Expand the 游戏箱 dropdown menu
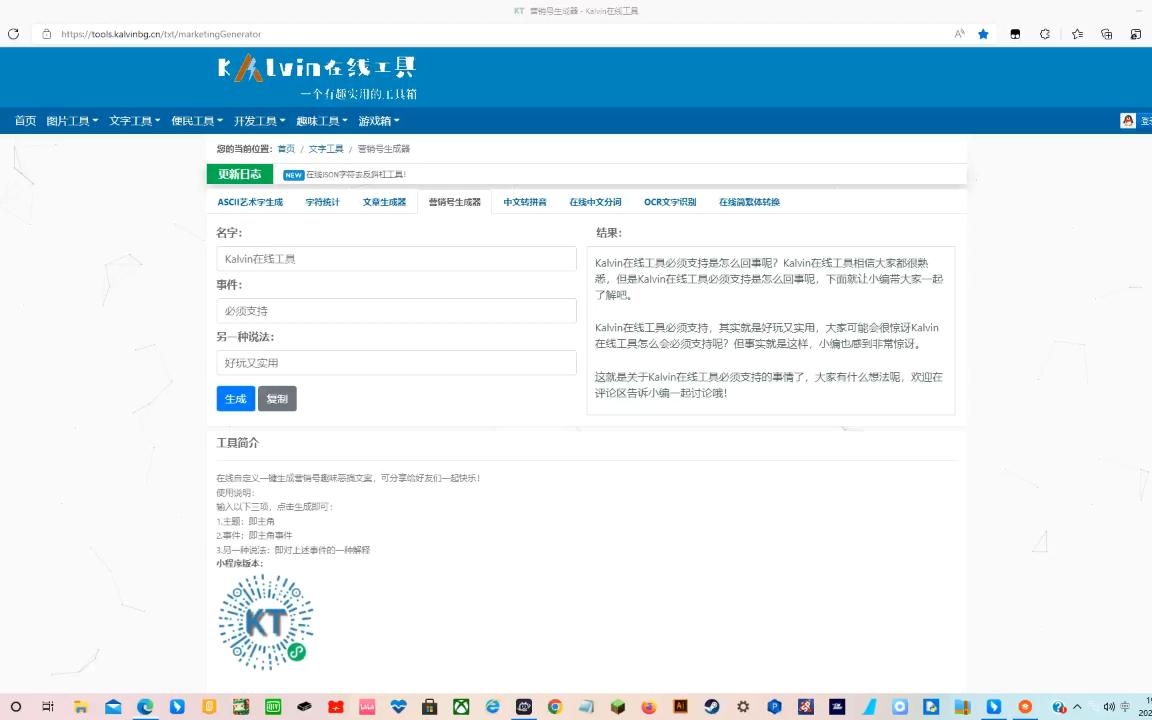The image size is (1152, 720). pyautogui.click(x=379, y=120)
